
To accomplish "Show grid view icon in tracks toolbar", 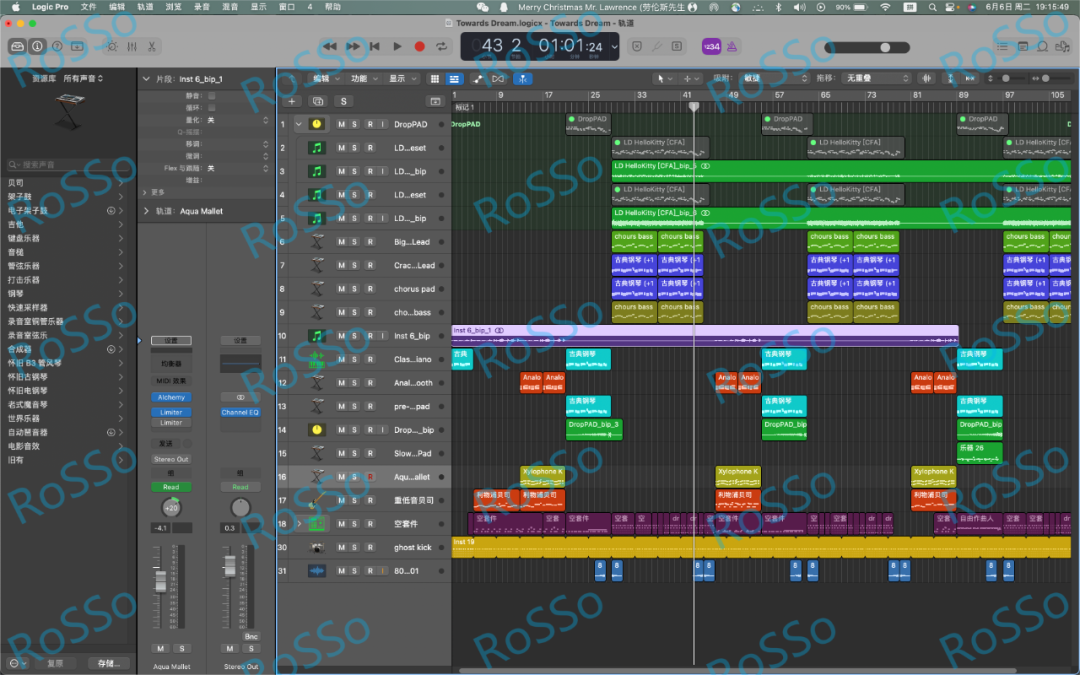I will pos(435,79).
